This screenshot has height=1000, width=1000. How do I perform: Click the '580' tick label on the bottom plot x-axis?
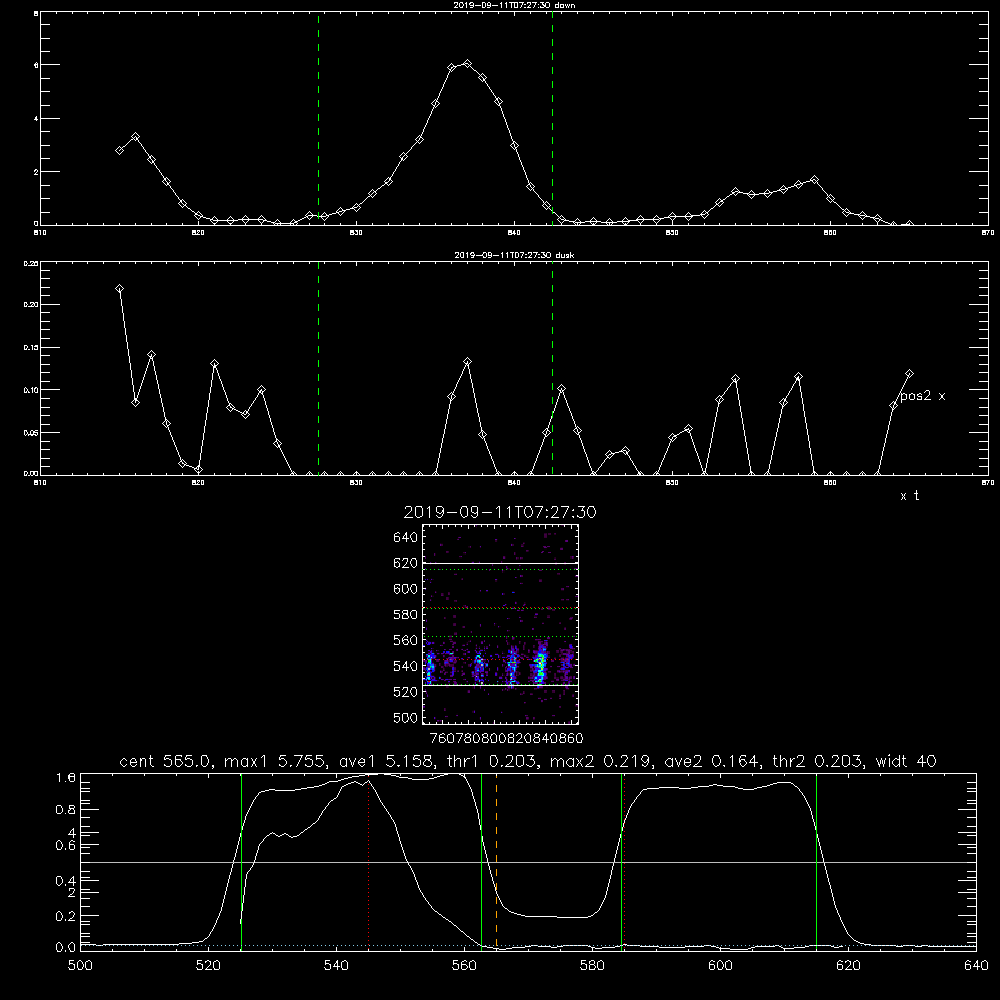point(592,966)
